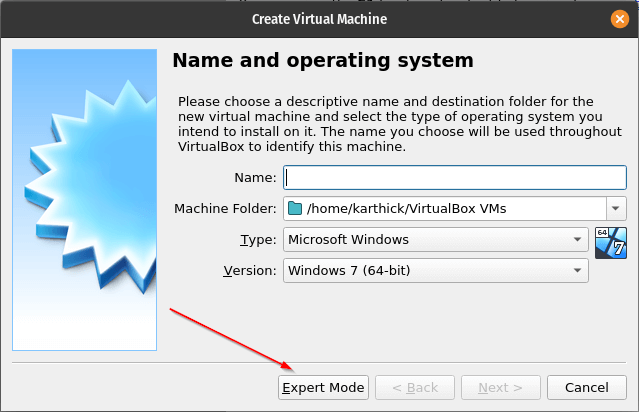Viewport: 639px width, 412px height.
Task: Click the Name text input field
Action: (455, 177)
